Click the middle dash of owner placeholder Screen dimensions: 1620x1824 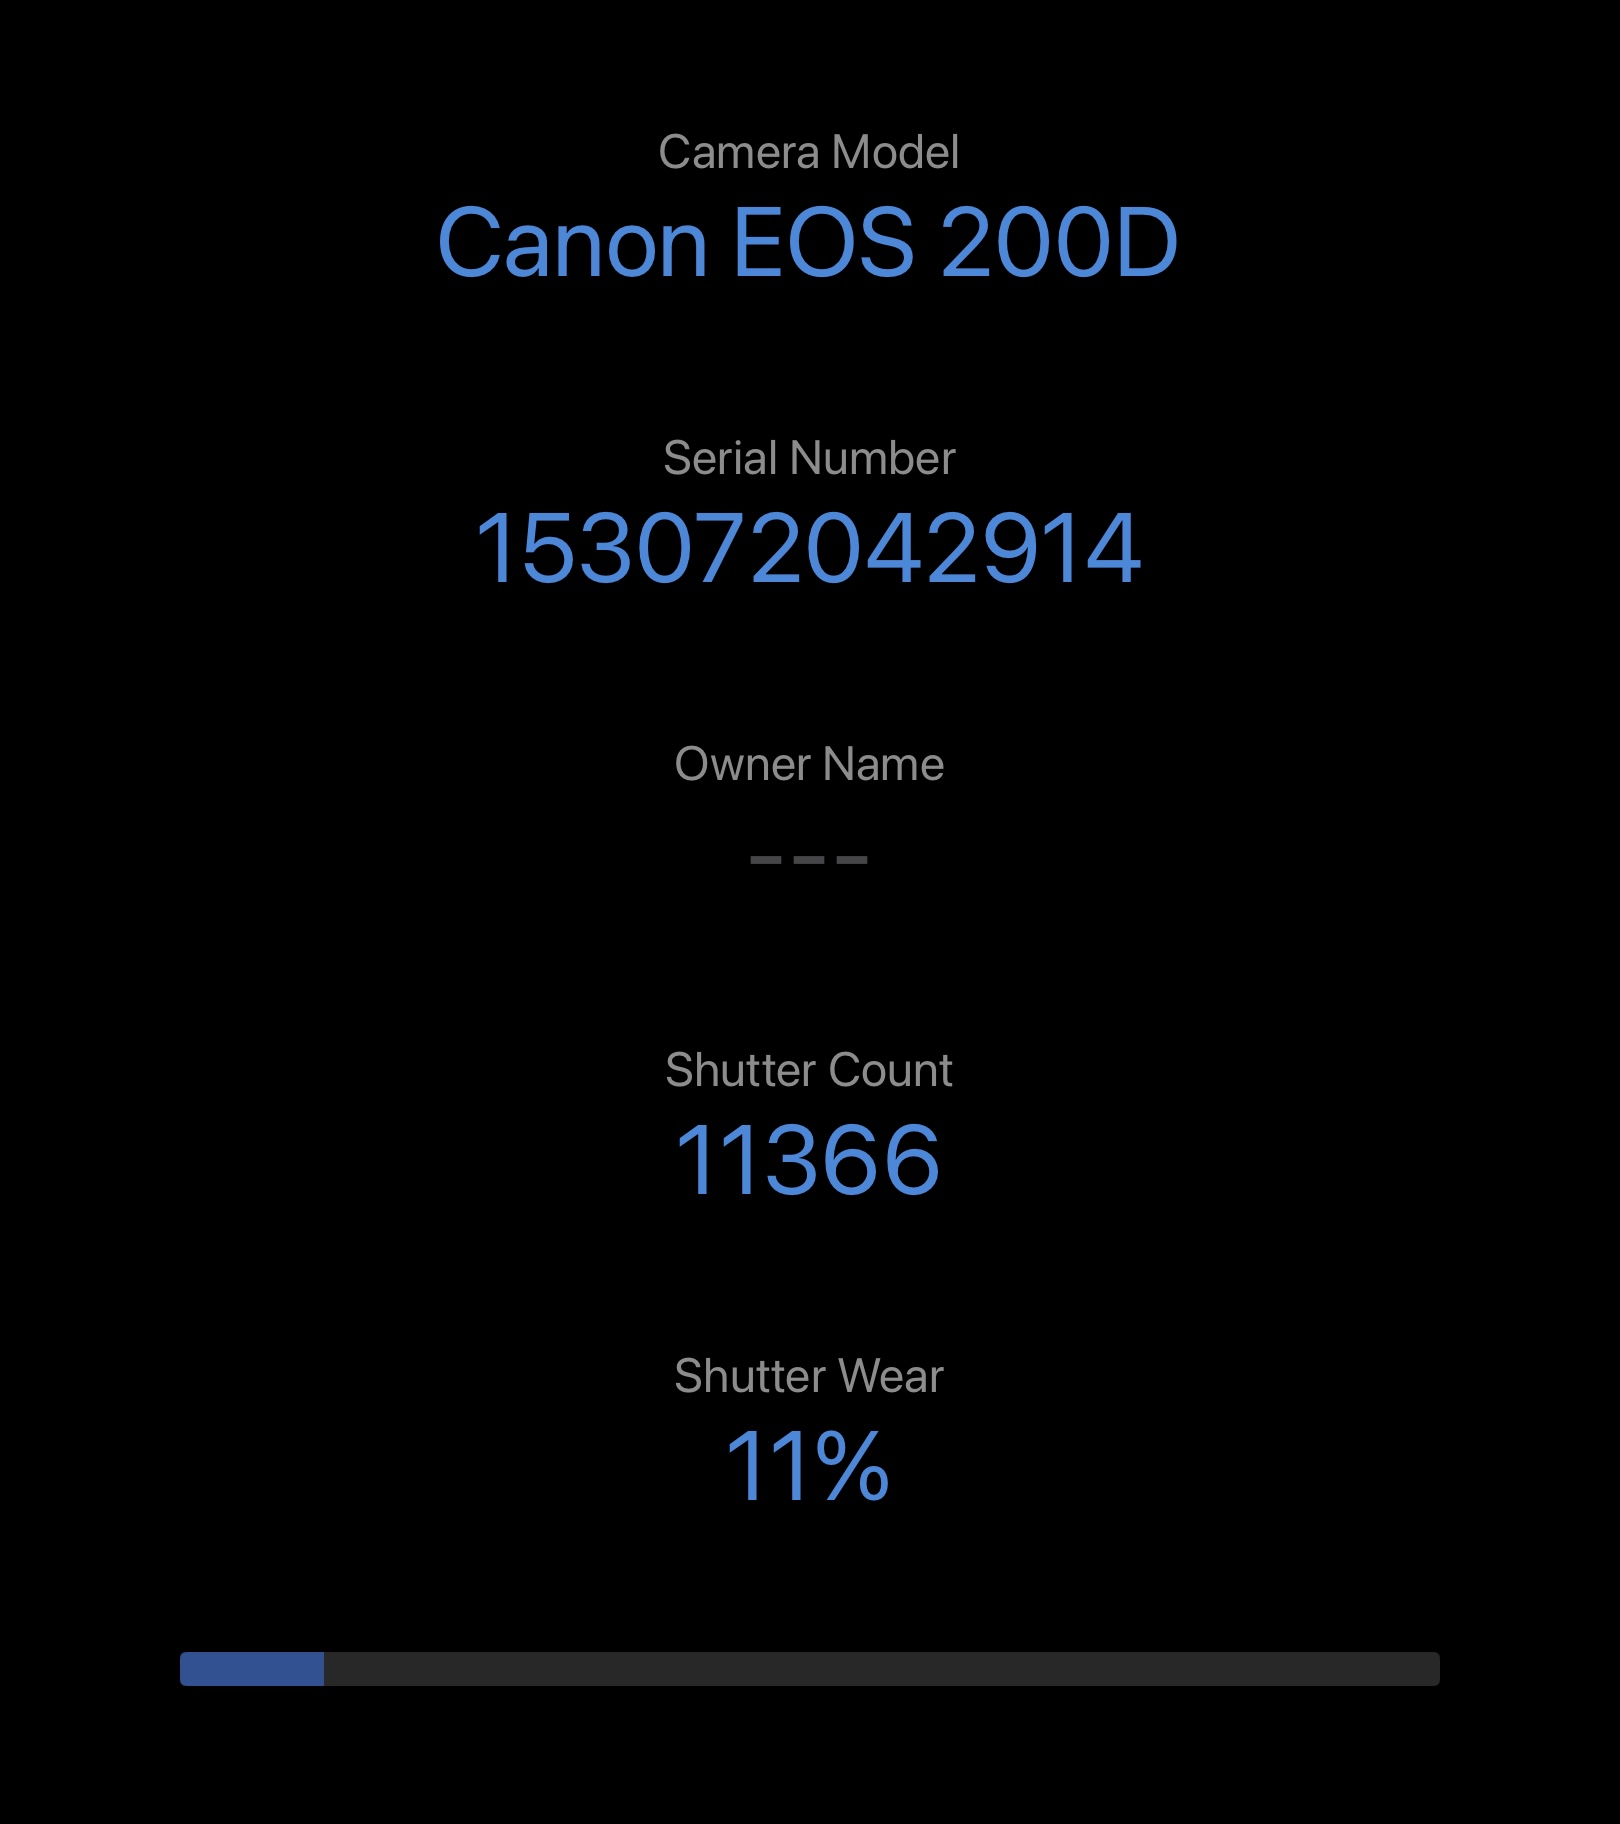click(x=808, y=860)
